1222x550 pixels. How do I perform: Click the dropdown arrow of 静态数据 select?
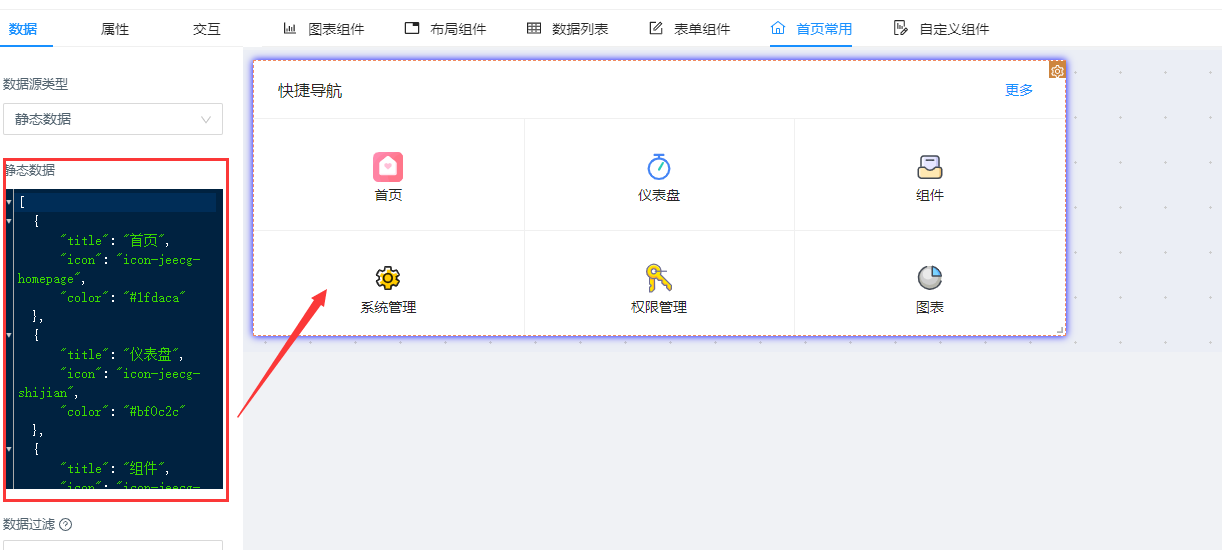click(x=206, y=119)
